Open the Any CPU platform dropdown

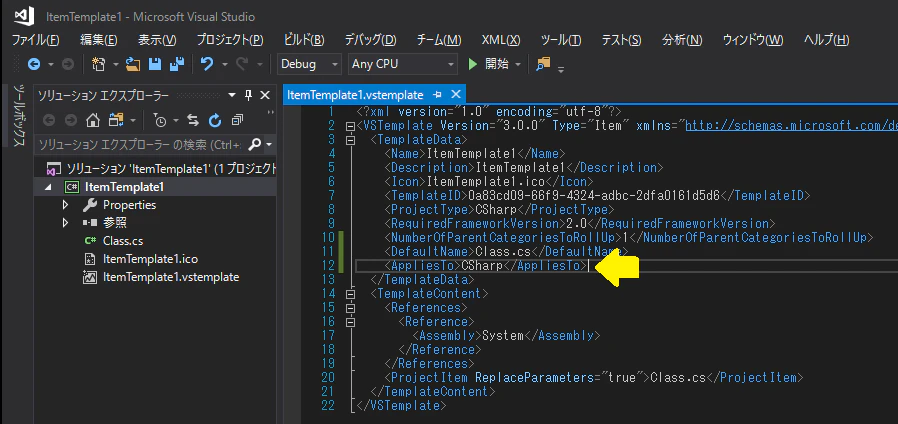click(403, 64)
